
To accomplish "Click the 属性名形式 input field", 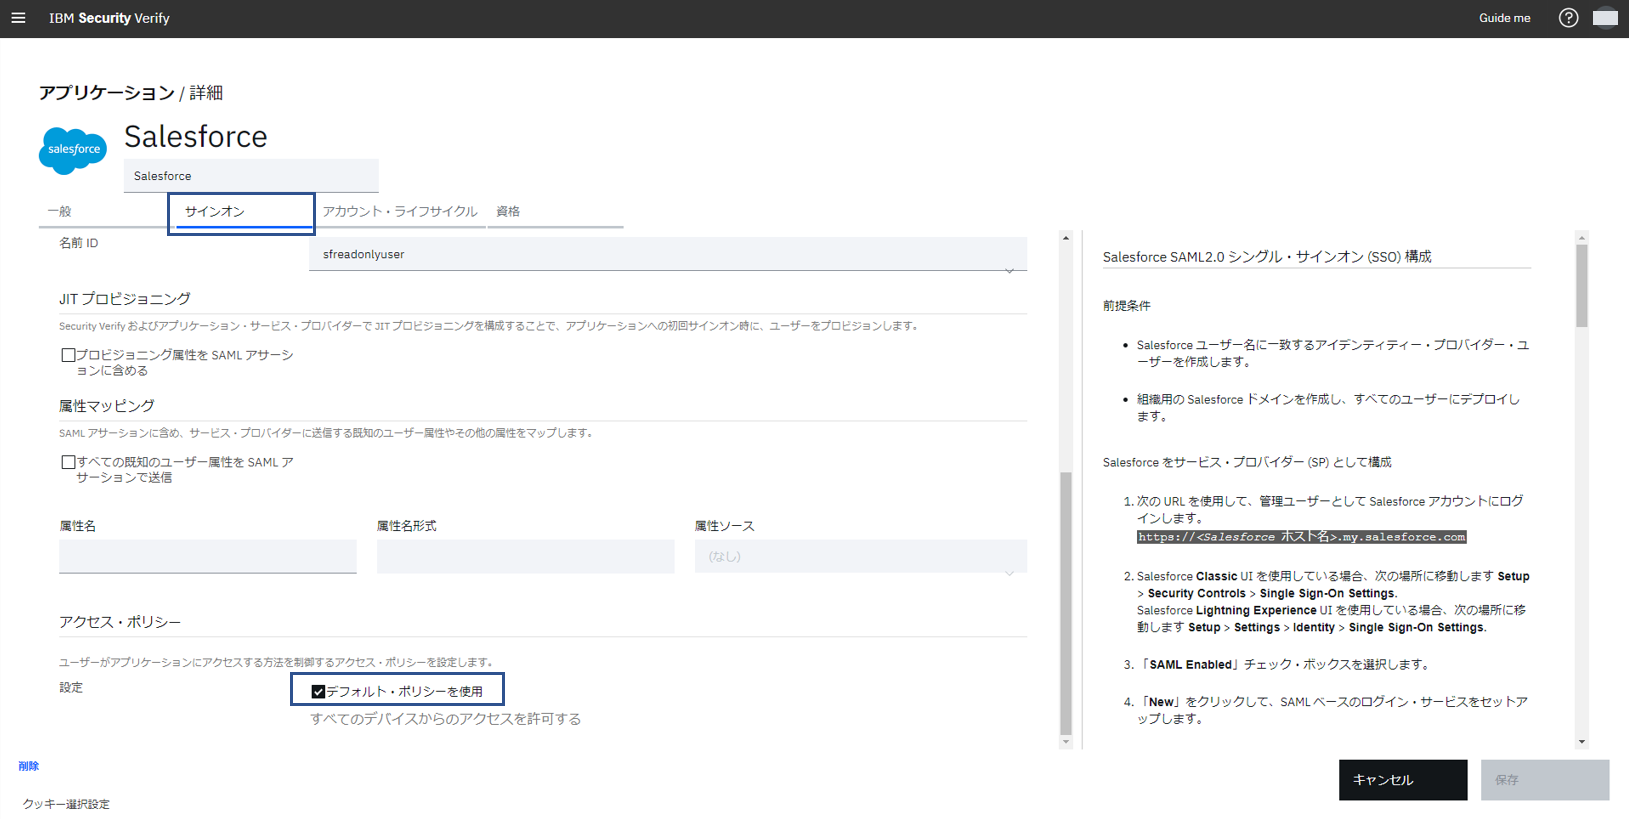I will pos(526,556).
